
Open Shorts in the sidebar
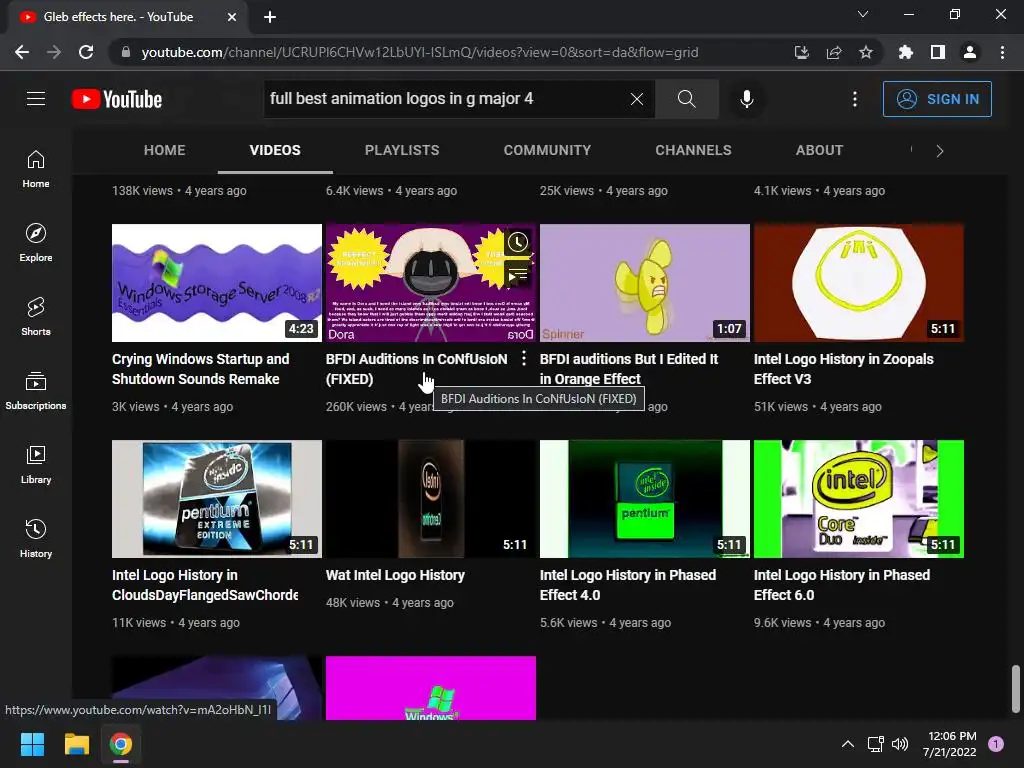(36, 317)
